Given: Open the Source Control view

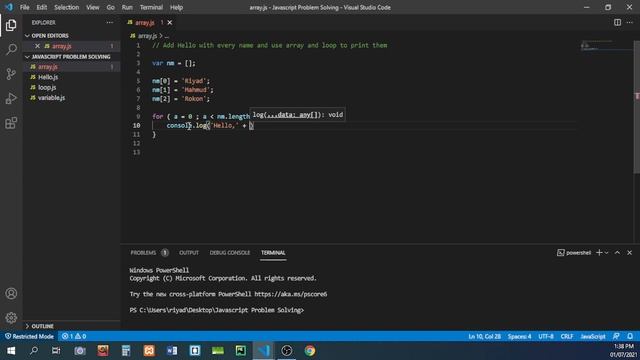Looking at the screenshot, I should 11,74.
